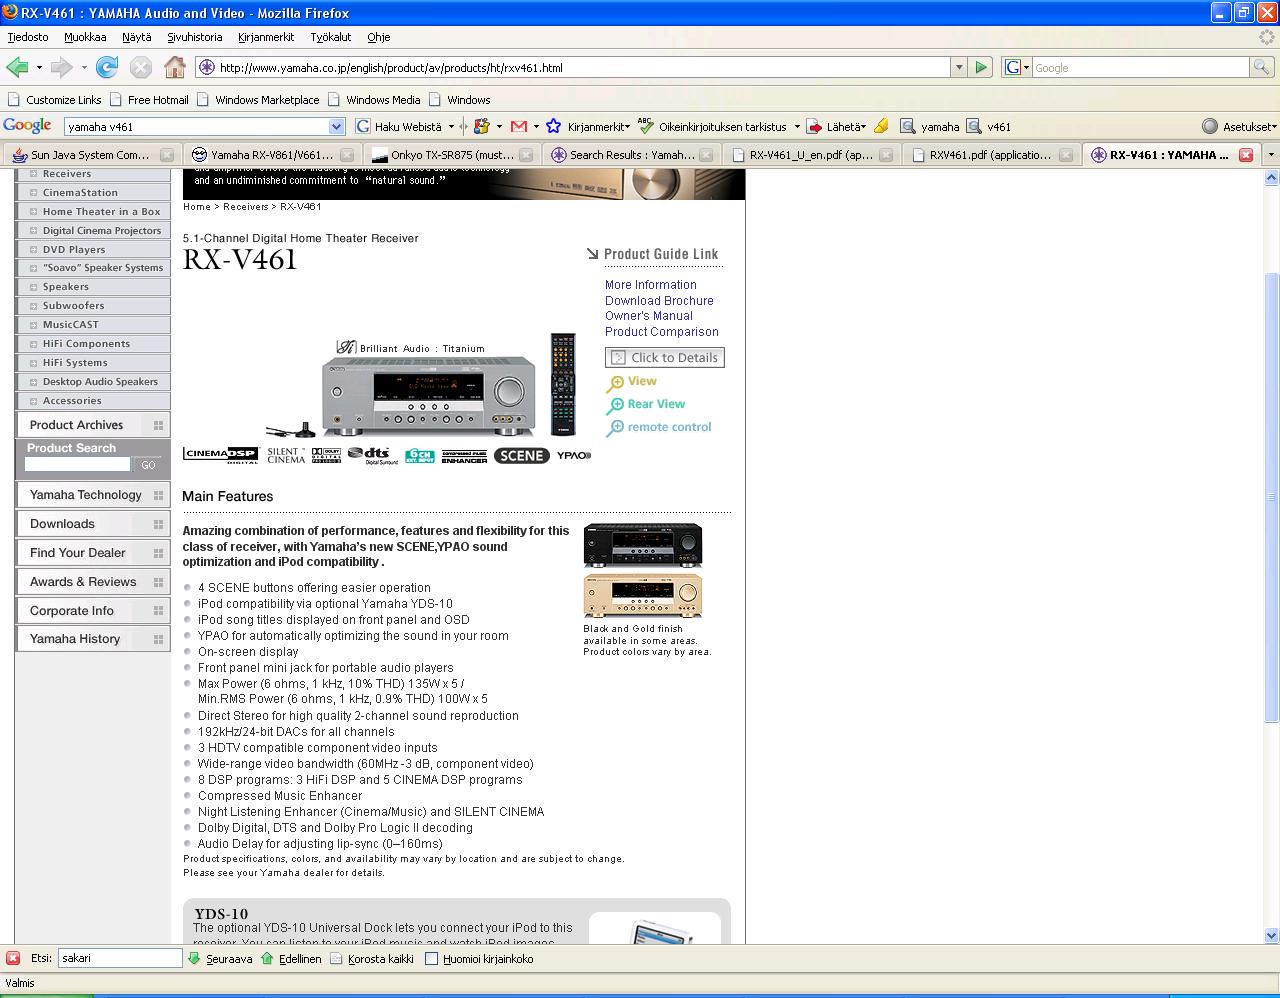
Task: Open the Owner's Manual link
Action: coord(648,316)
